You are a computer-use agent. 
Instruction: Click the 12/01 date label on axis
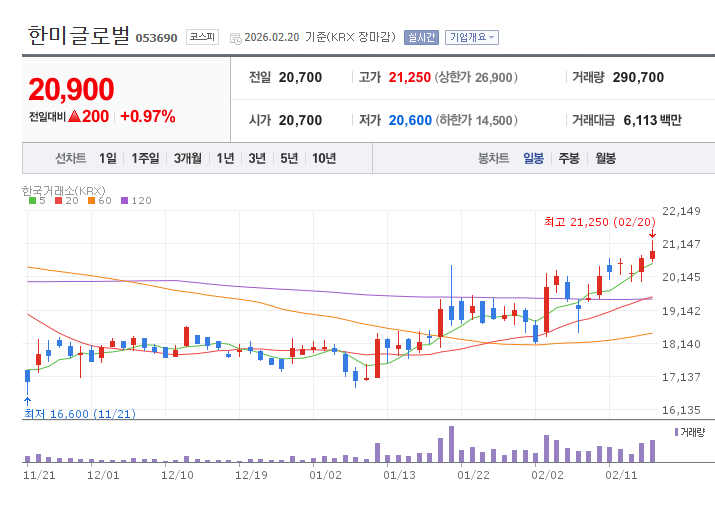[103, 475]
